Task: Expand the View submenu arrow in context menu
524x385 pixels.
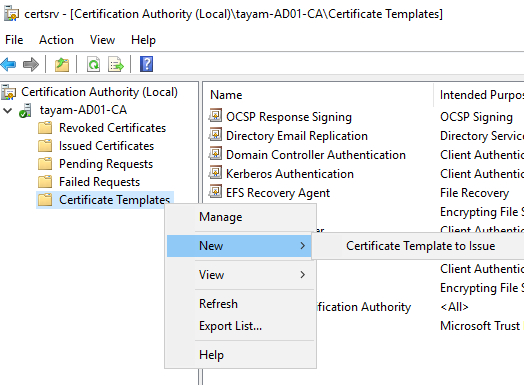Action: (302, 275)
